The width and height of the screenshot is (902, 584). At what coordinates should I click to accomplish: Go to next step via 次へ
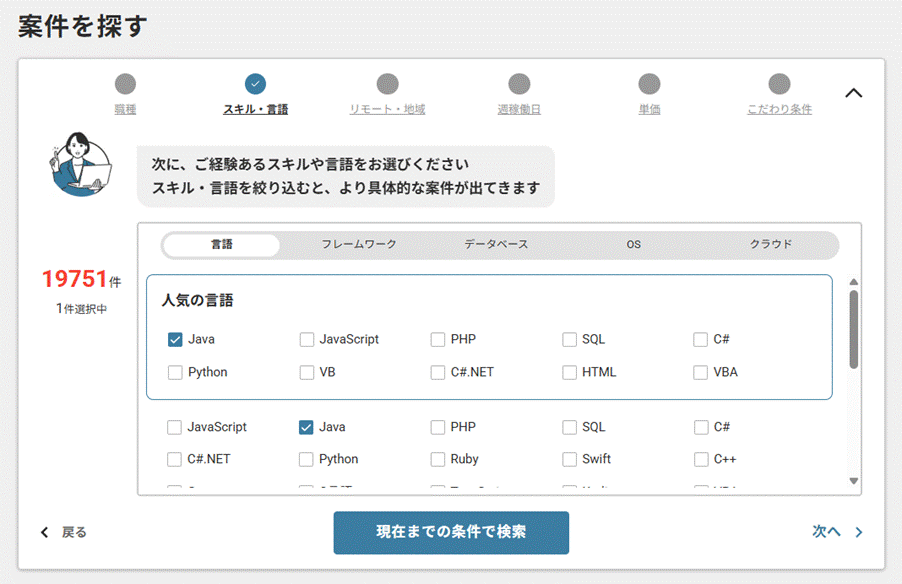(836, 533)
